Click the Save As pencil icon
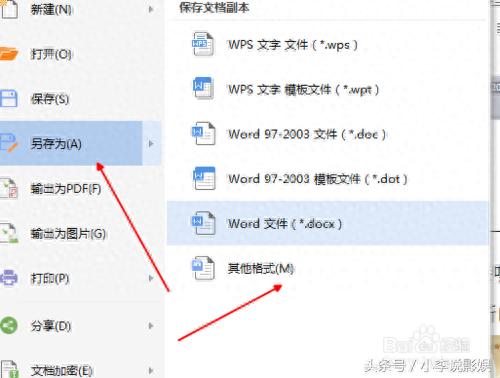500x378 pixels. click(9, 143)
